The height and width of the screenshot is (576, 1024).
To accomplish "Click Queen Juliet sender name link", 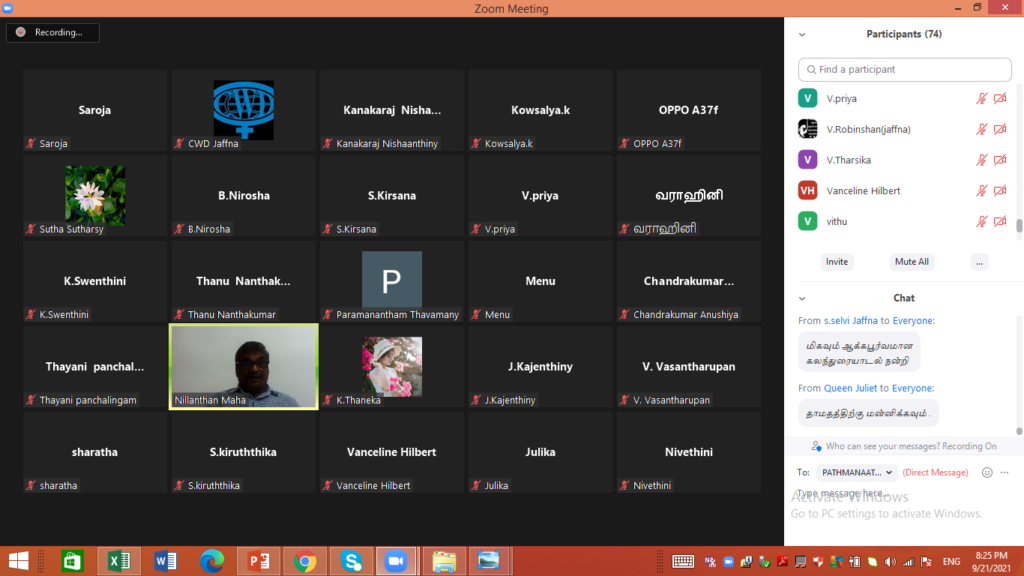I will coord(850,388).
